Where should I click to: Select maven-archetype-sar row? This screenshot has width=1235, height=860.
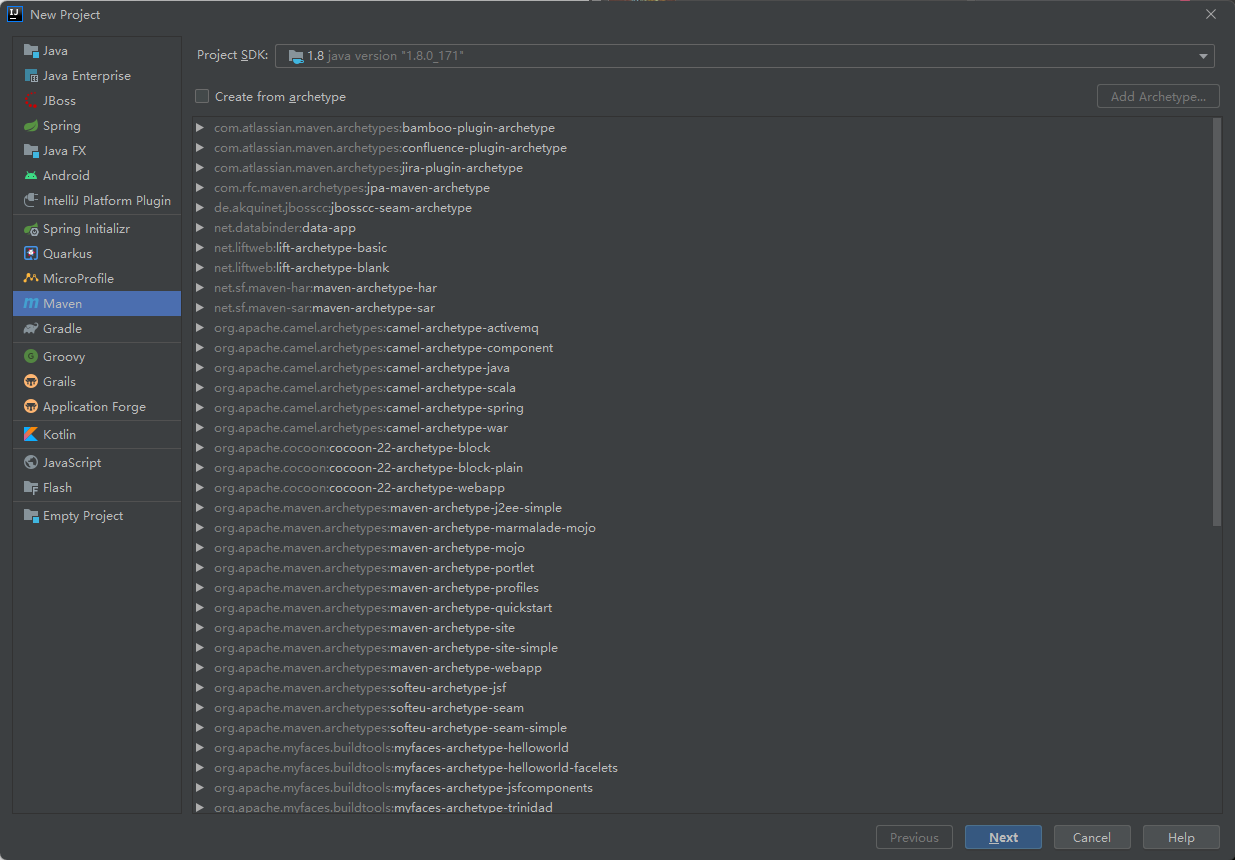pyautogui.click(x=702, y=308)
